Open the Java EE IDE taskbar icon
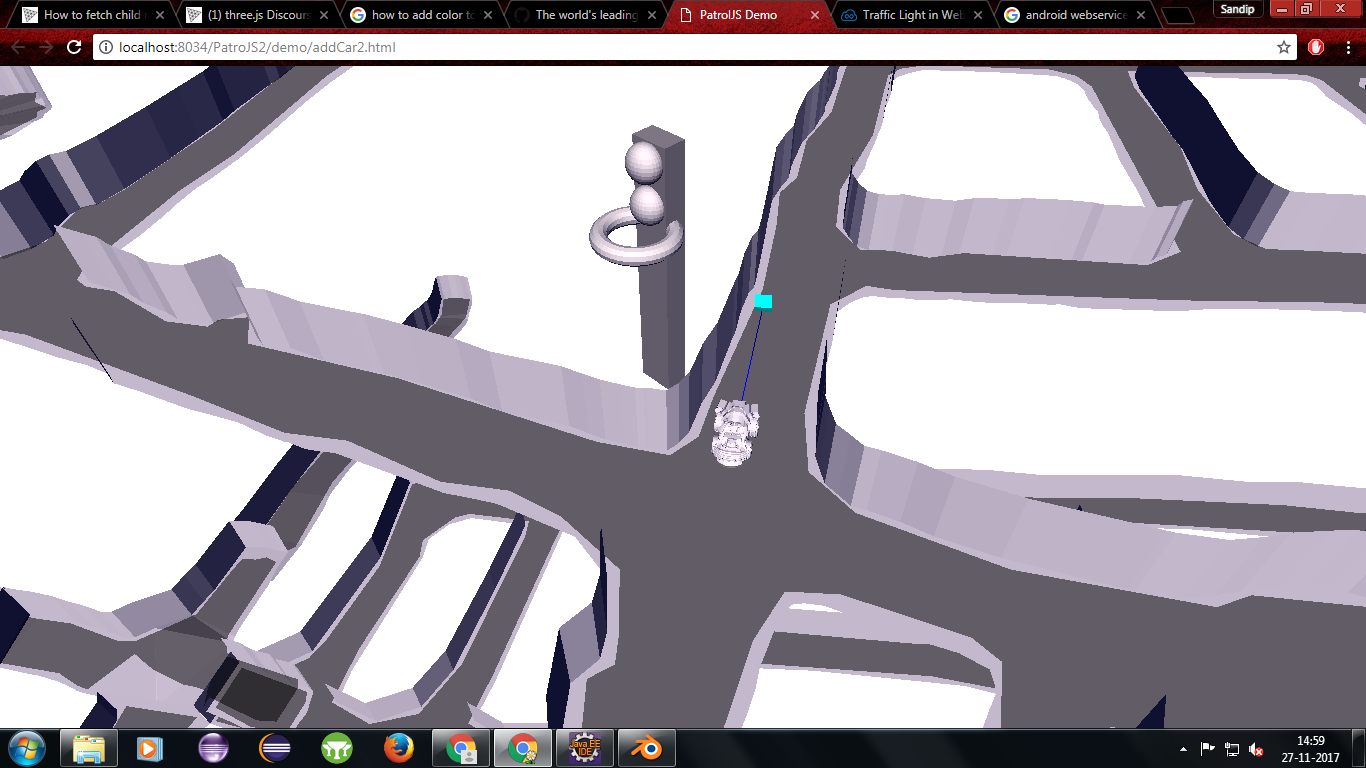 (584, 748)
